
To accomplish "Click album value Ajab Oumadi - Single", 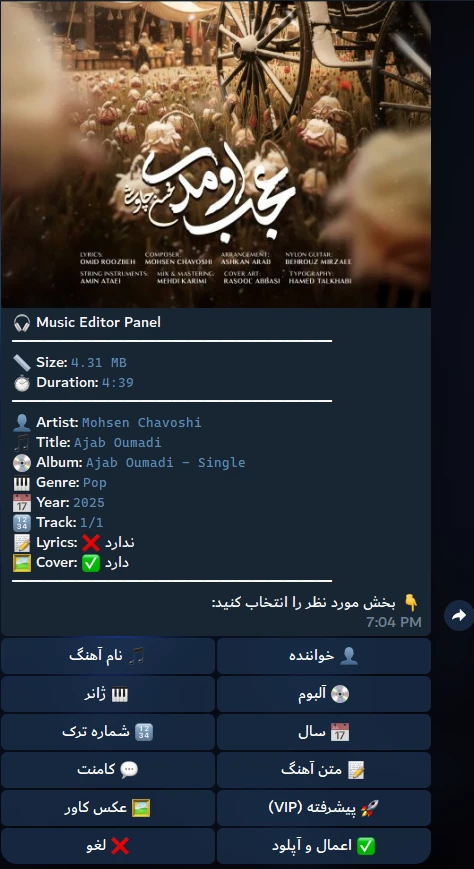I will click(166, 462).
